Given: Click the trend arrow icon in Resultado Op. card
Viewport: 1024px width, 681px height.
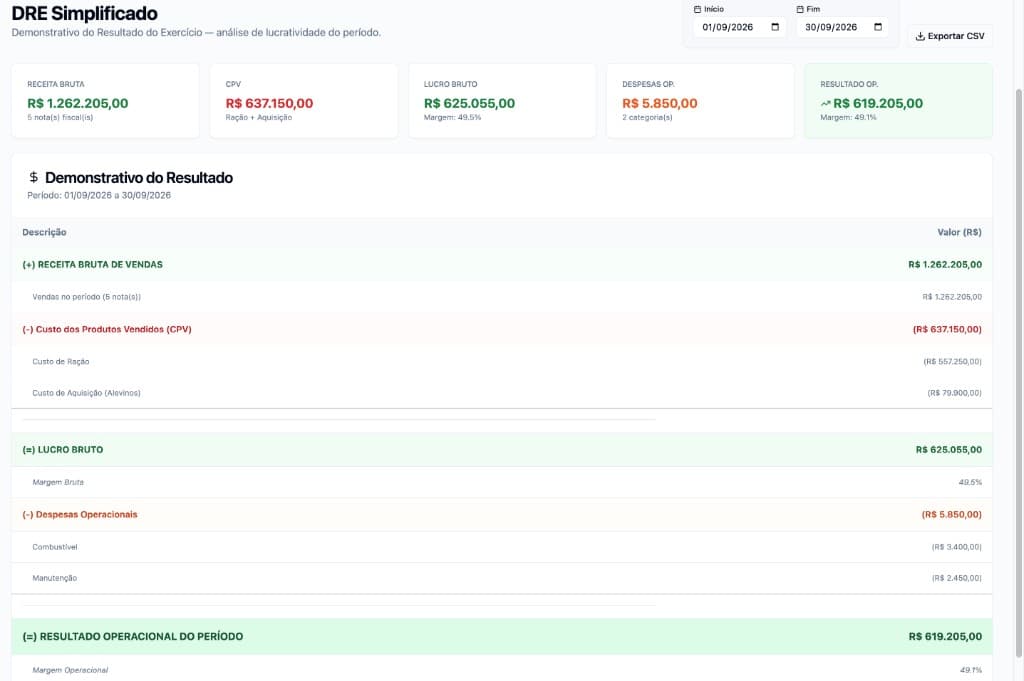Looking at the screenshot, I should point(825,103).
